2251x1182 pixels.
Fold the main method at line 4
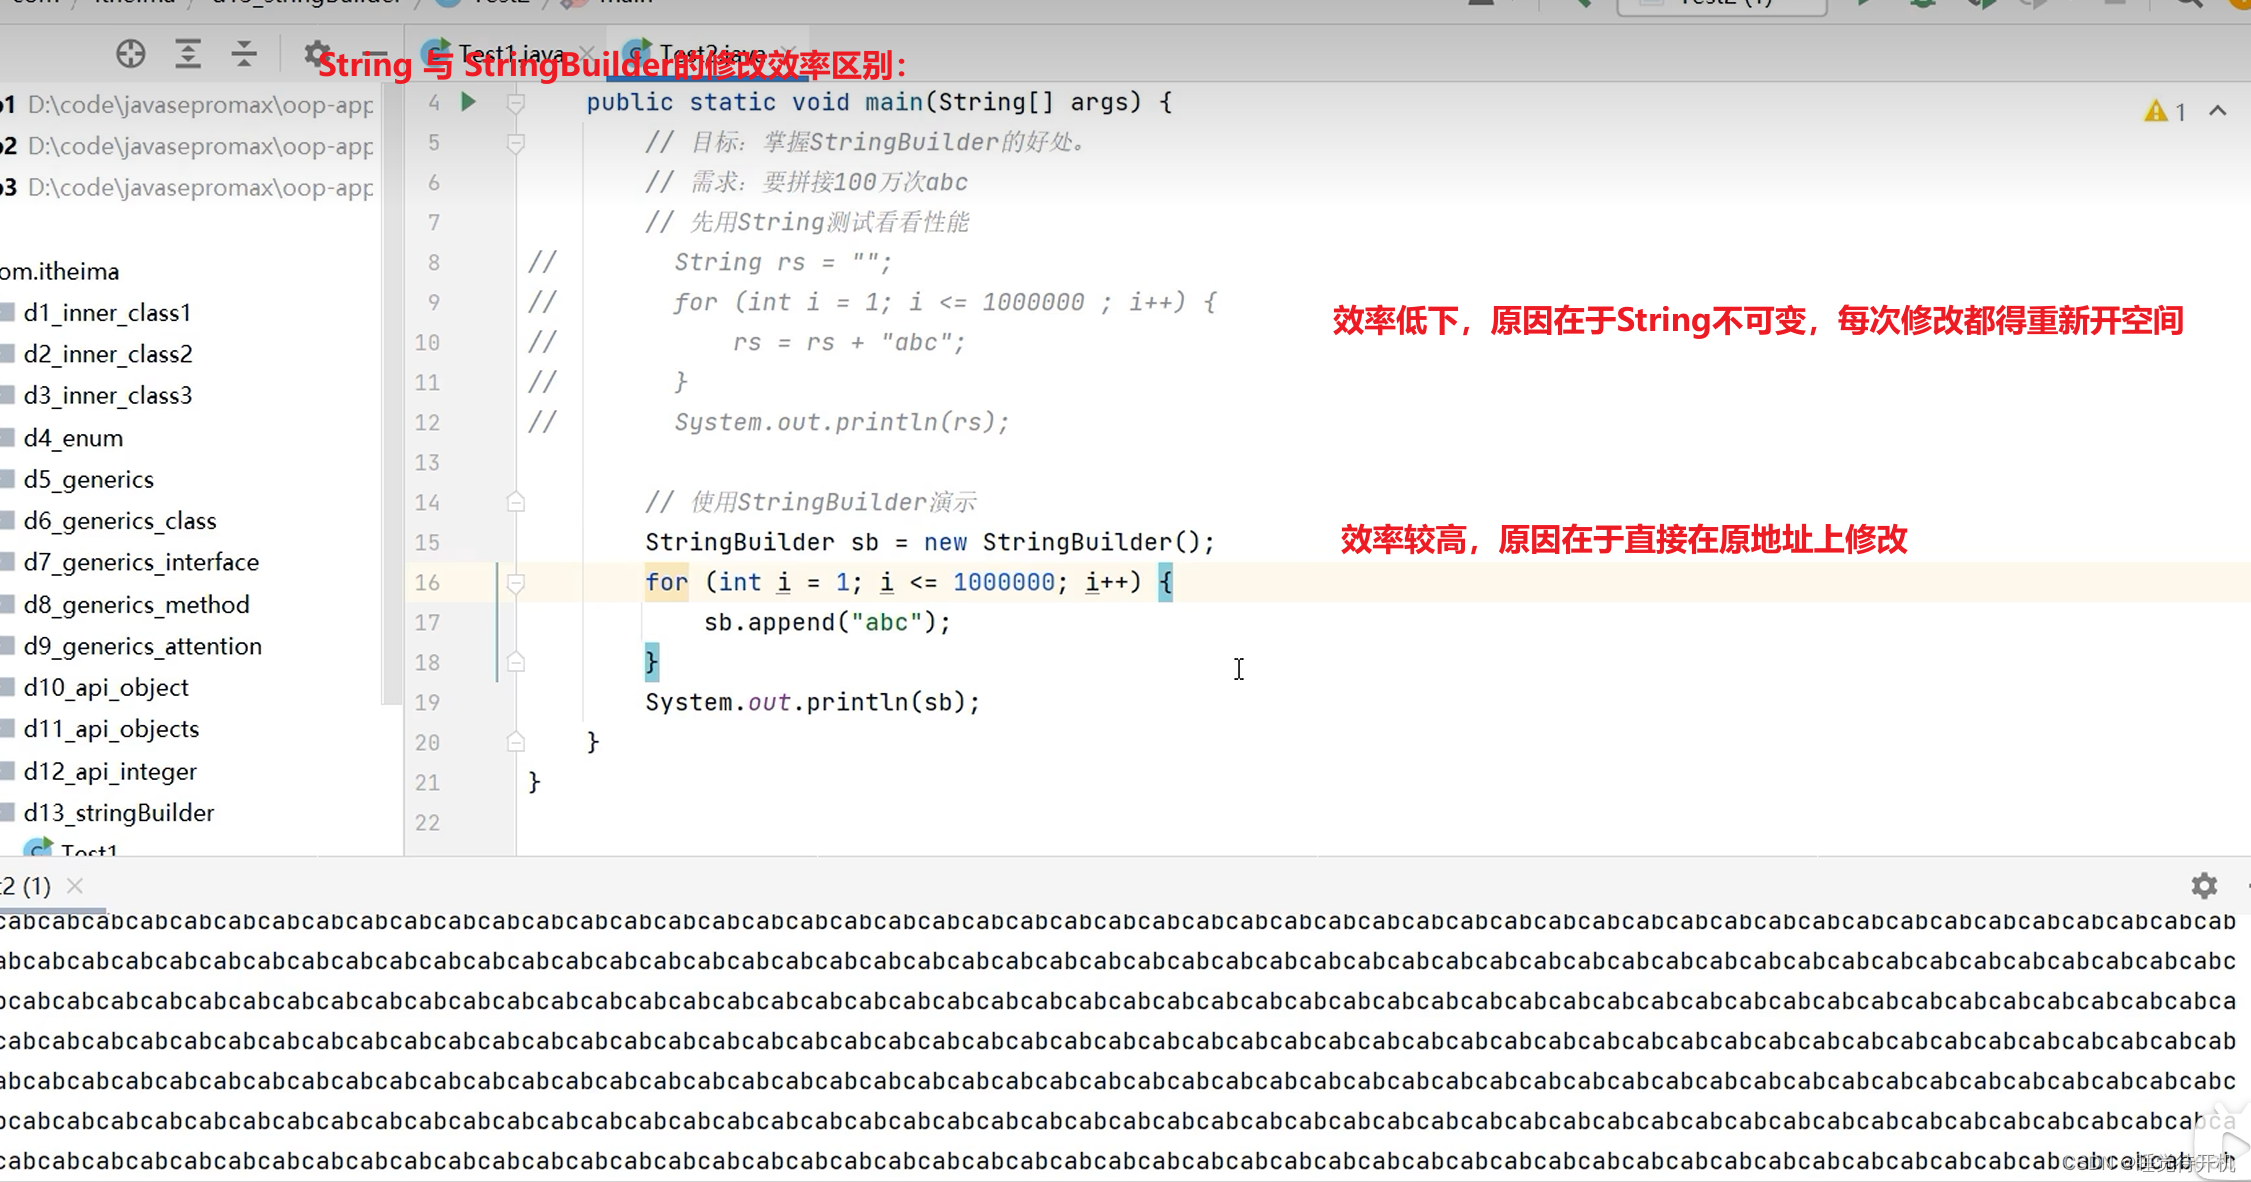click(516, 102)
